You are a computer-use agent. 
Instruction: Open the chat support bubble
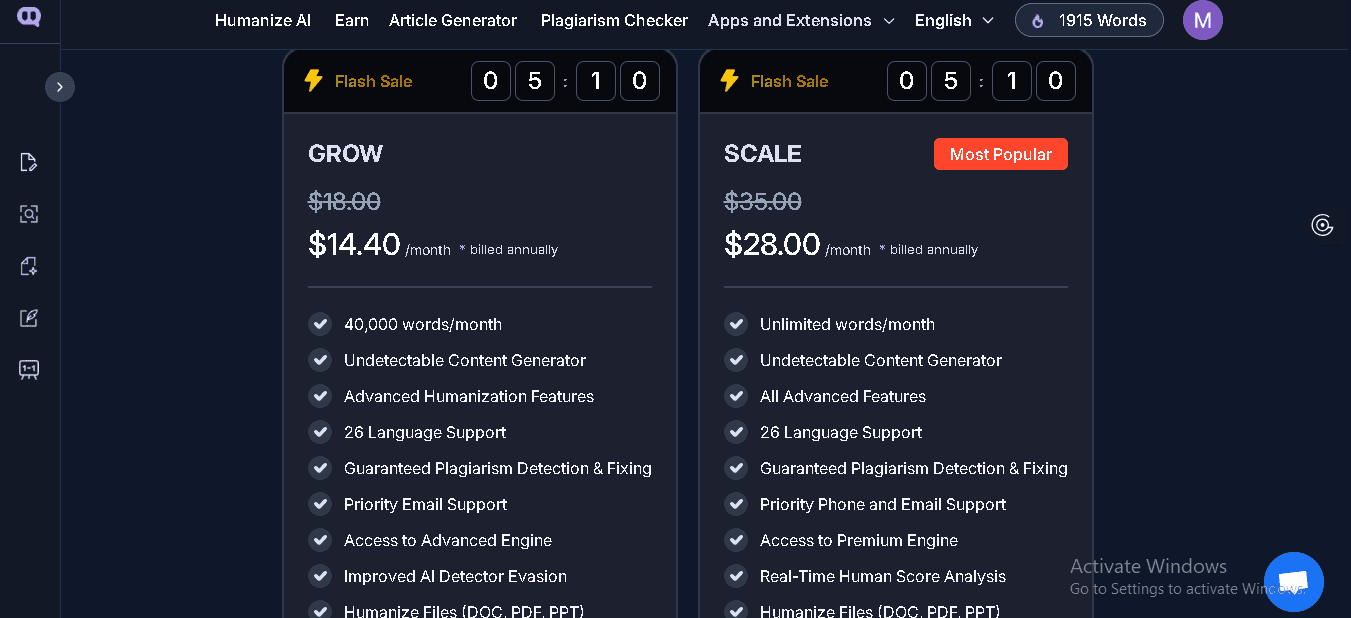[x=1294, y=581]
